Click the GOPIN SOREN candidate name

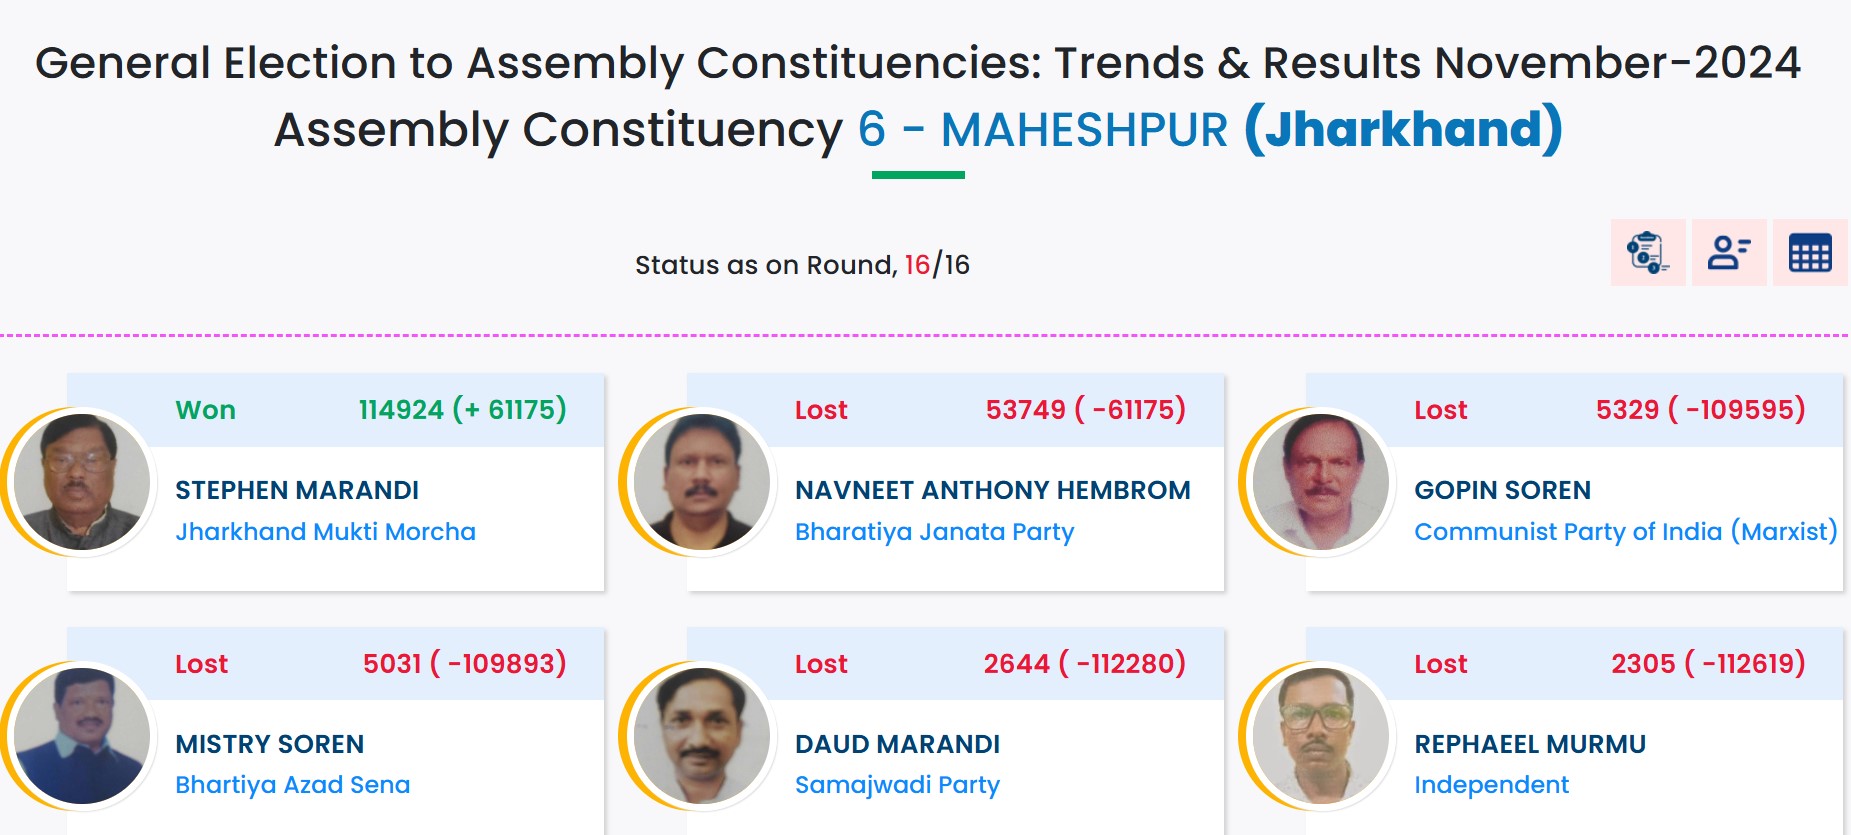(1502, 490)
